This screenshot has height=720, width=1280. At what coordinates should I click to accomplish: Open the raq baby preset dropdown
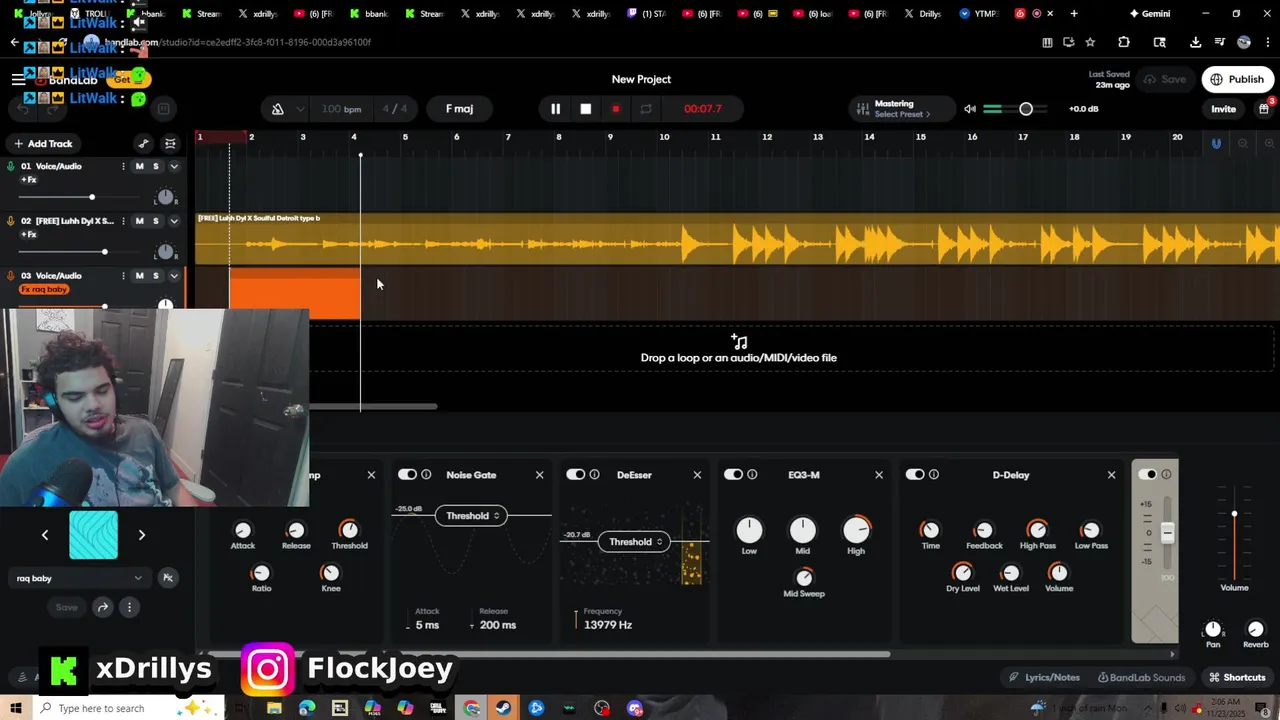[78, 578]
